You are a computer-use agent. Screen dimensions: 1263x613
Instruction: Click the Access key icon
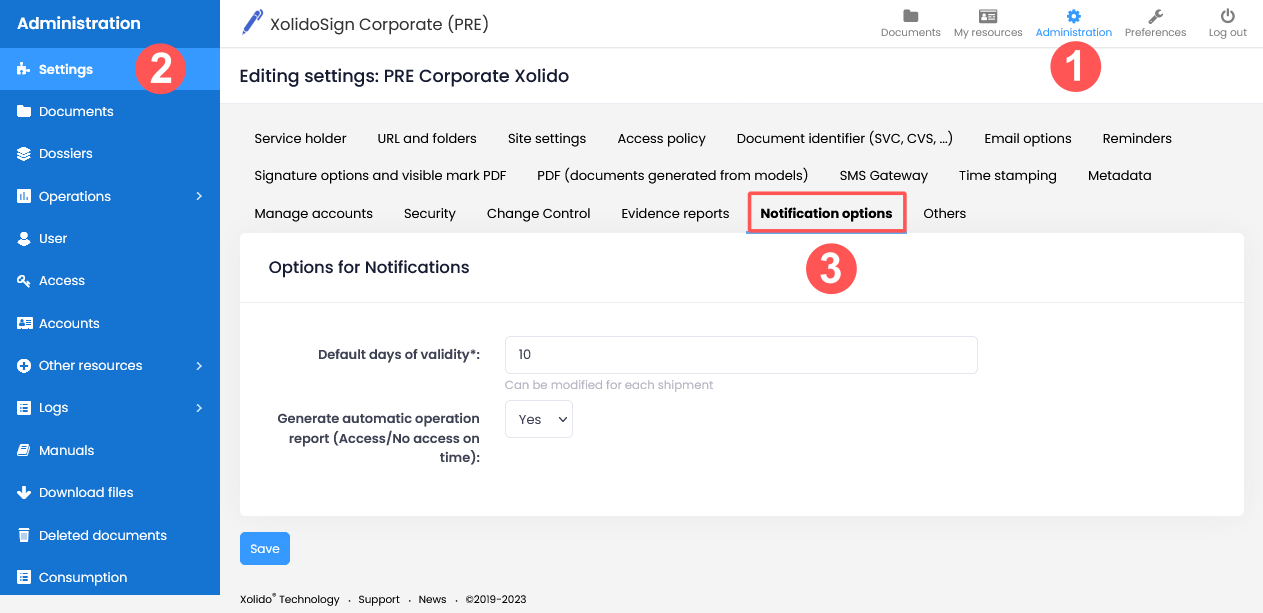pyautogui.click(x=24, y=281)
